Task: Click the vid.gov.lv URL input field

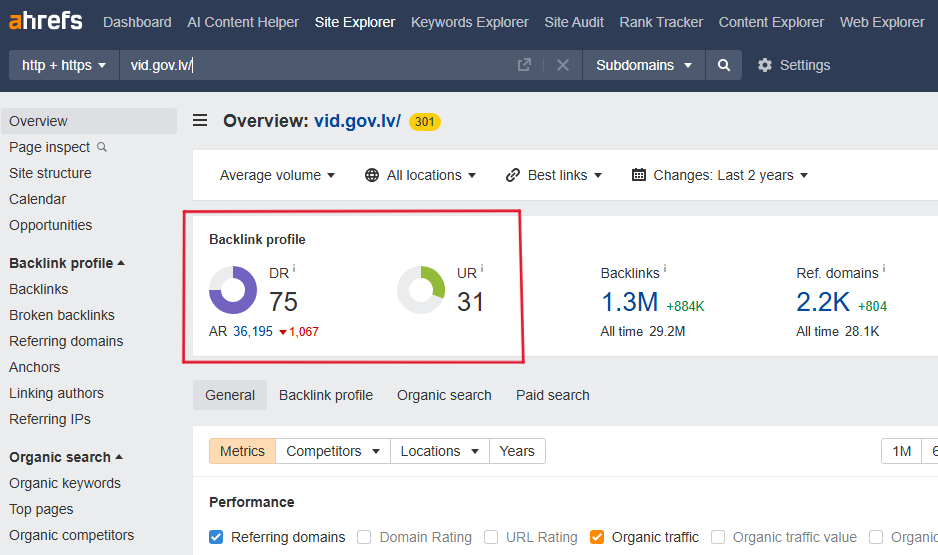Action: pos(310,65)
